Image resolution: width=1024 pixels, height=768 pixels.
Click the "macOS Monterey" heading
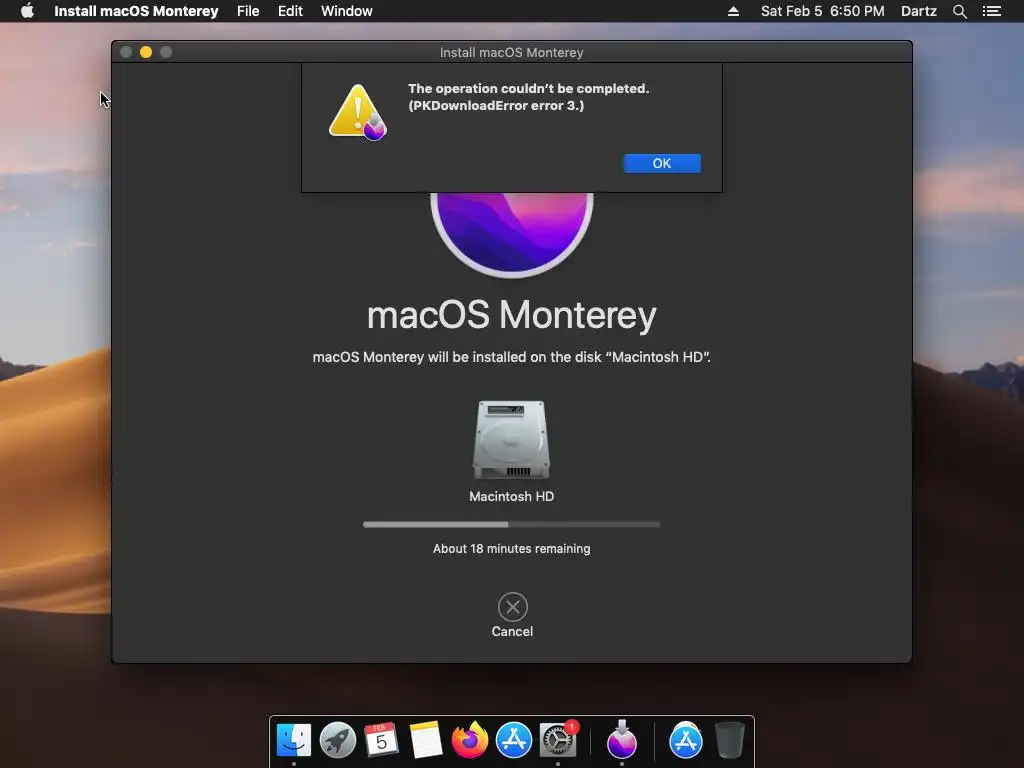511,315
